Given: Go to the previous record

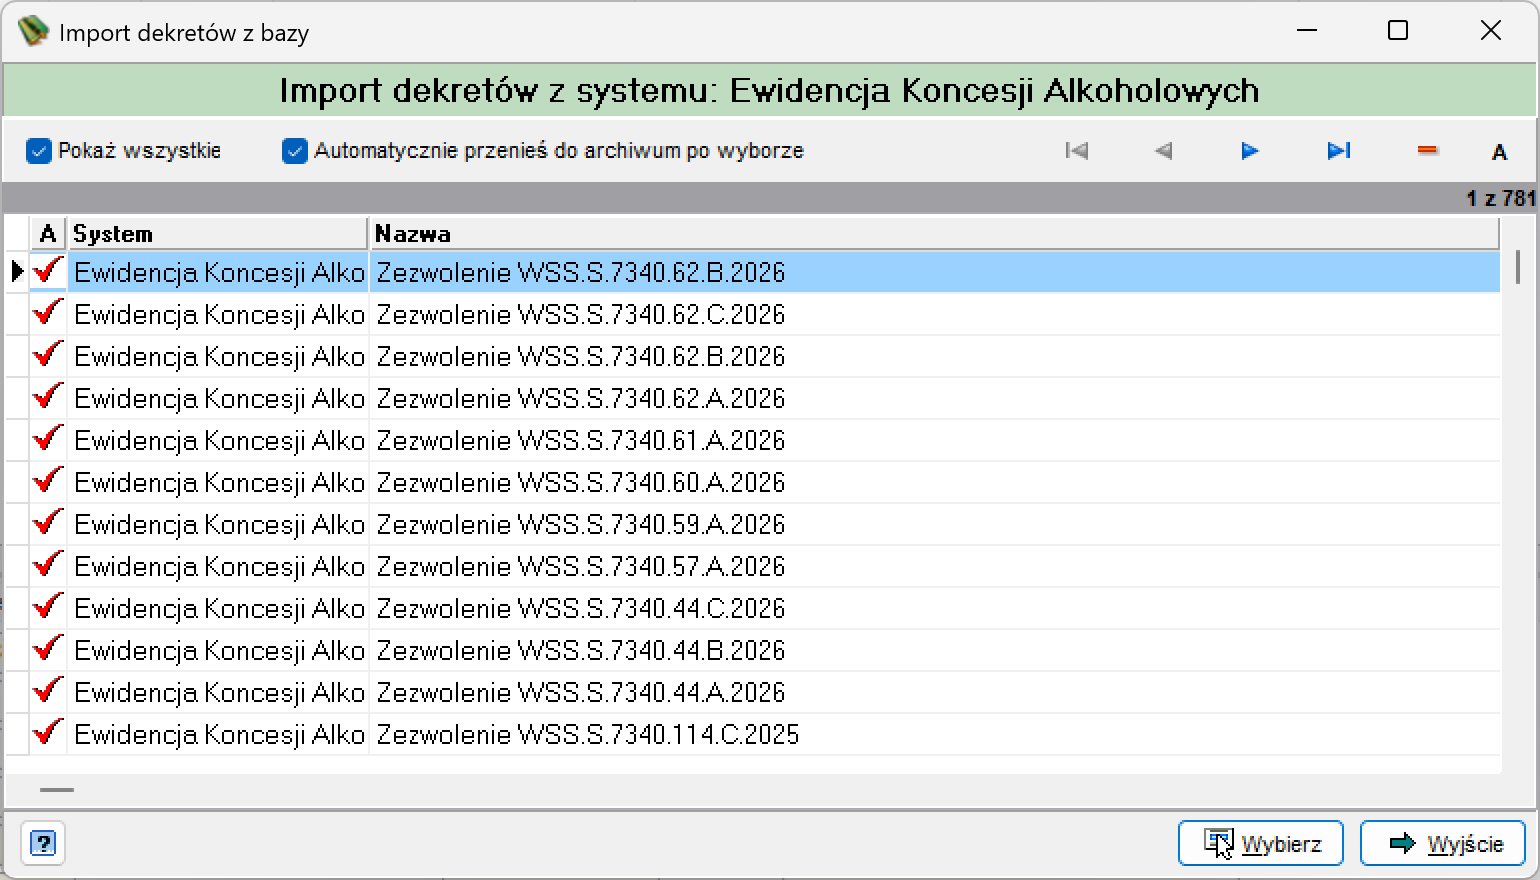Looking at the screenshot, I should click(x=1163, y=151).
